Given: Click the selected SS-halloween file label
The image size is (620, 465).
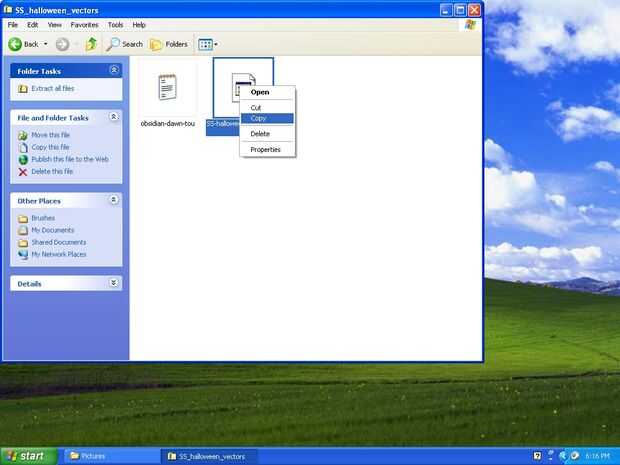Looking at the screenshot, I should point(223,127).
